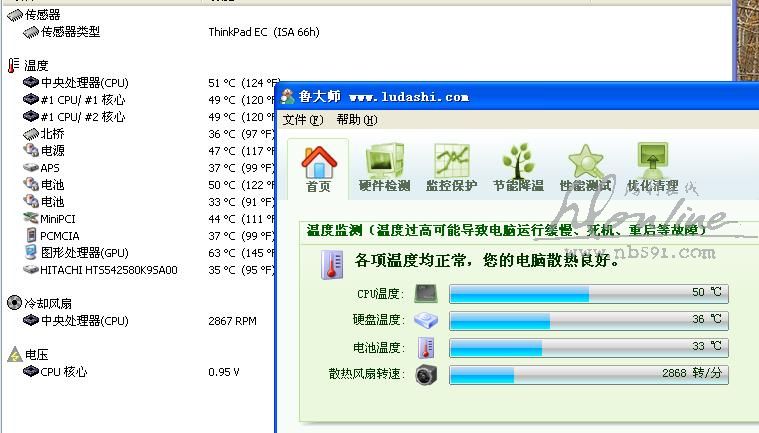Click the 图形处理器(GPU) monitor icon

(31, 252)
